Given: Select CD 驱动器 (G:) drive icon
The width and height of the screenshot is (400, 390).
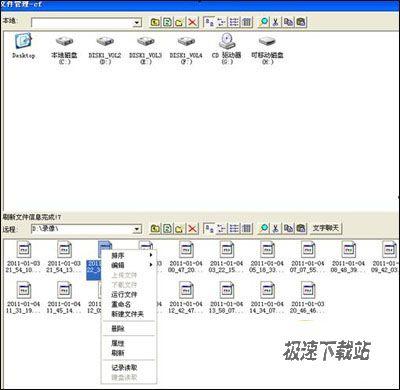Looking at the screenshot, I should pos(227,49).
